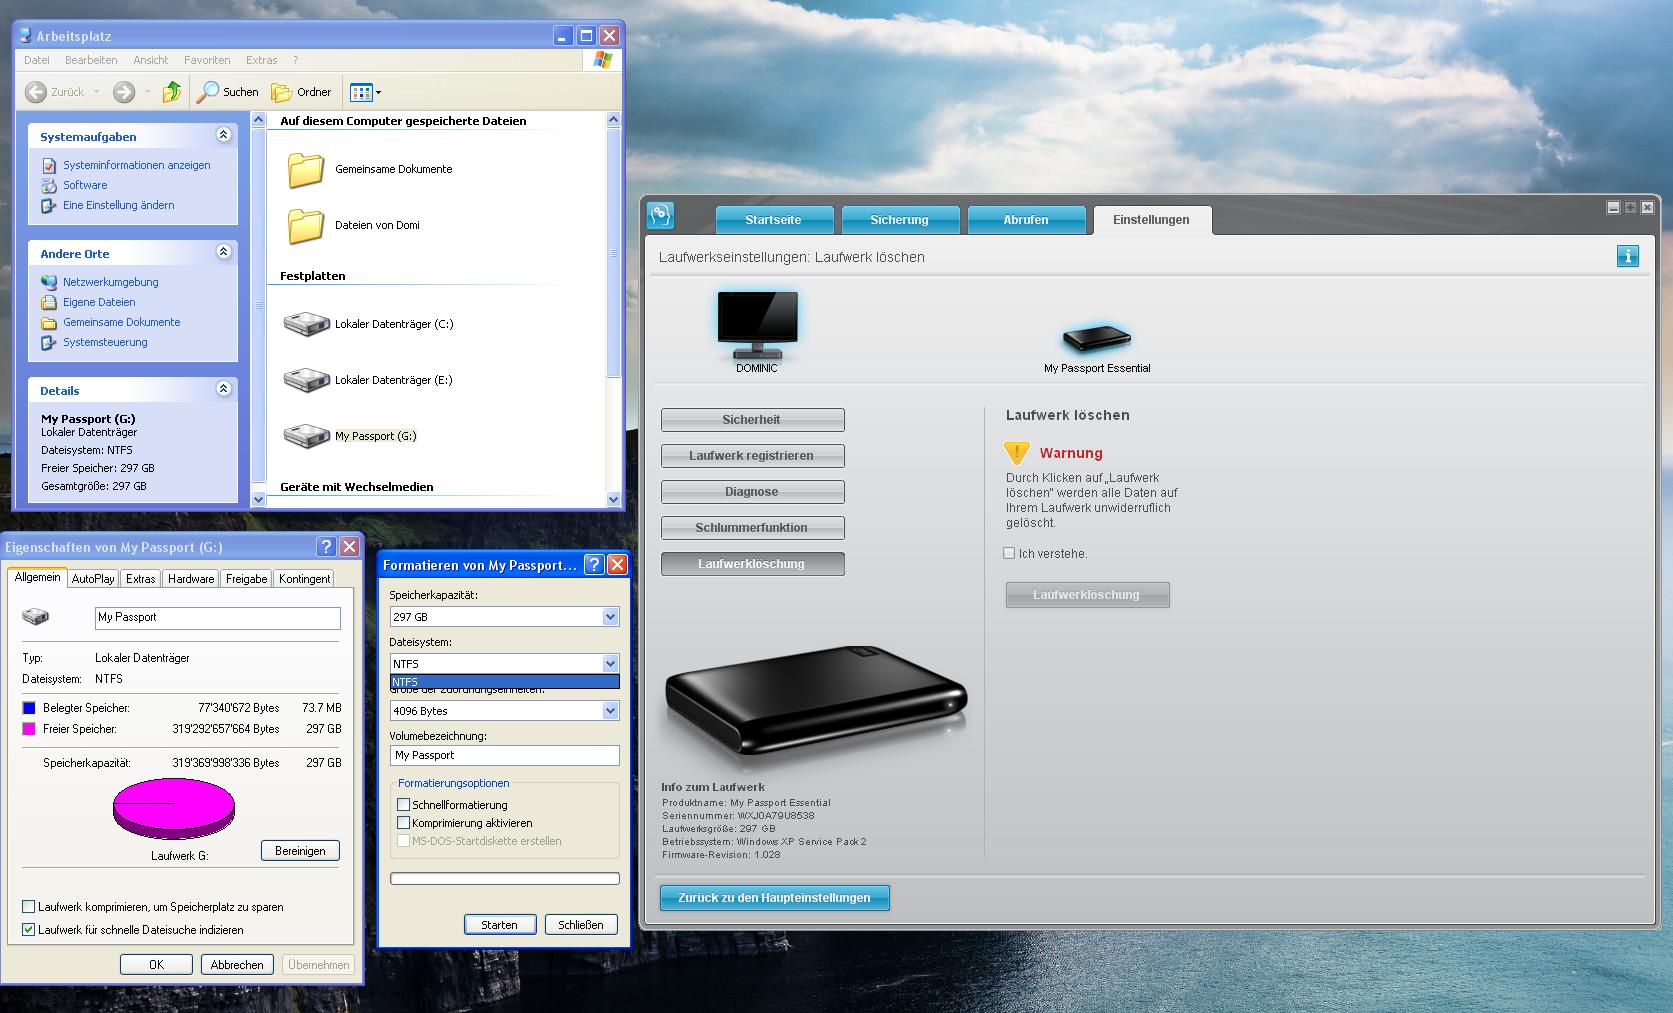Click the Bereinigen button

pyautogui.click(x=300, y=851)
